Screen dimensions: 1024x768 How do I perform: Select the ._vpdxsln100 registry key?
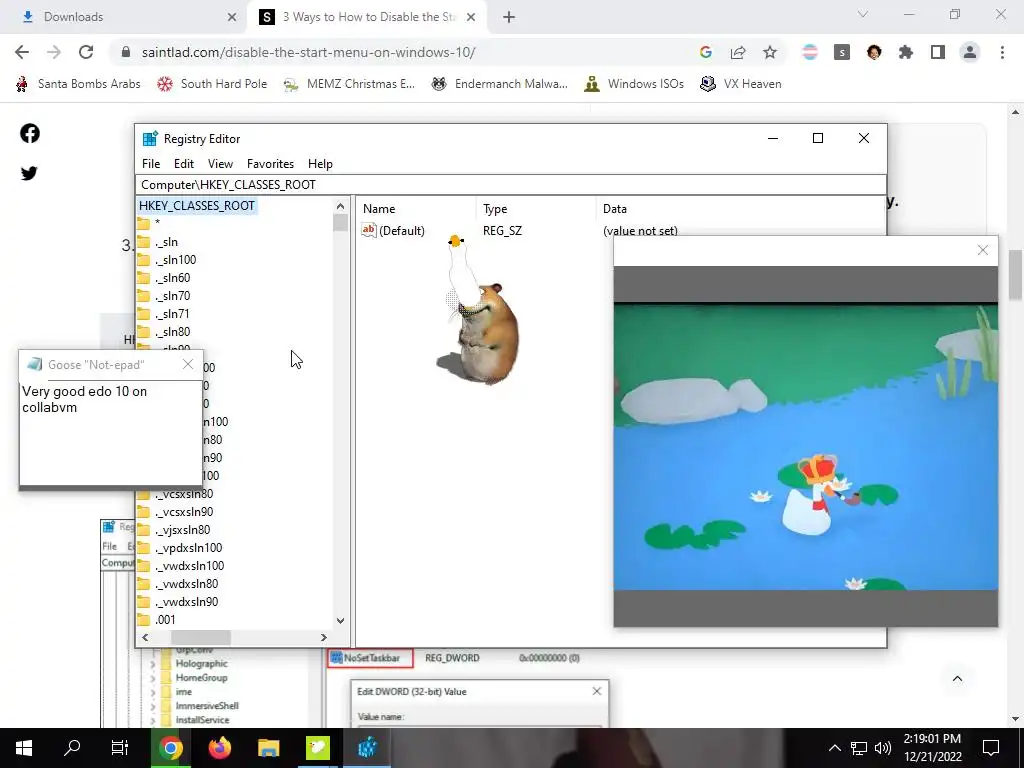188,548
